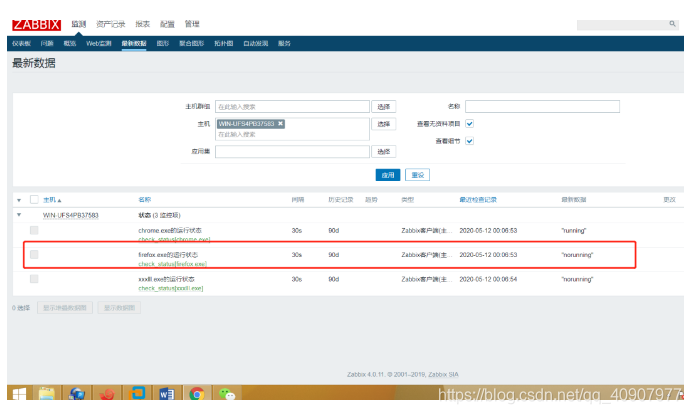The width and height of the screenshot is (692, 414).
Task: Click the 显示数据图 button
Action: point(120,308)
